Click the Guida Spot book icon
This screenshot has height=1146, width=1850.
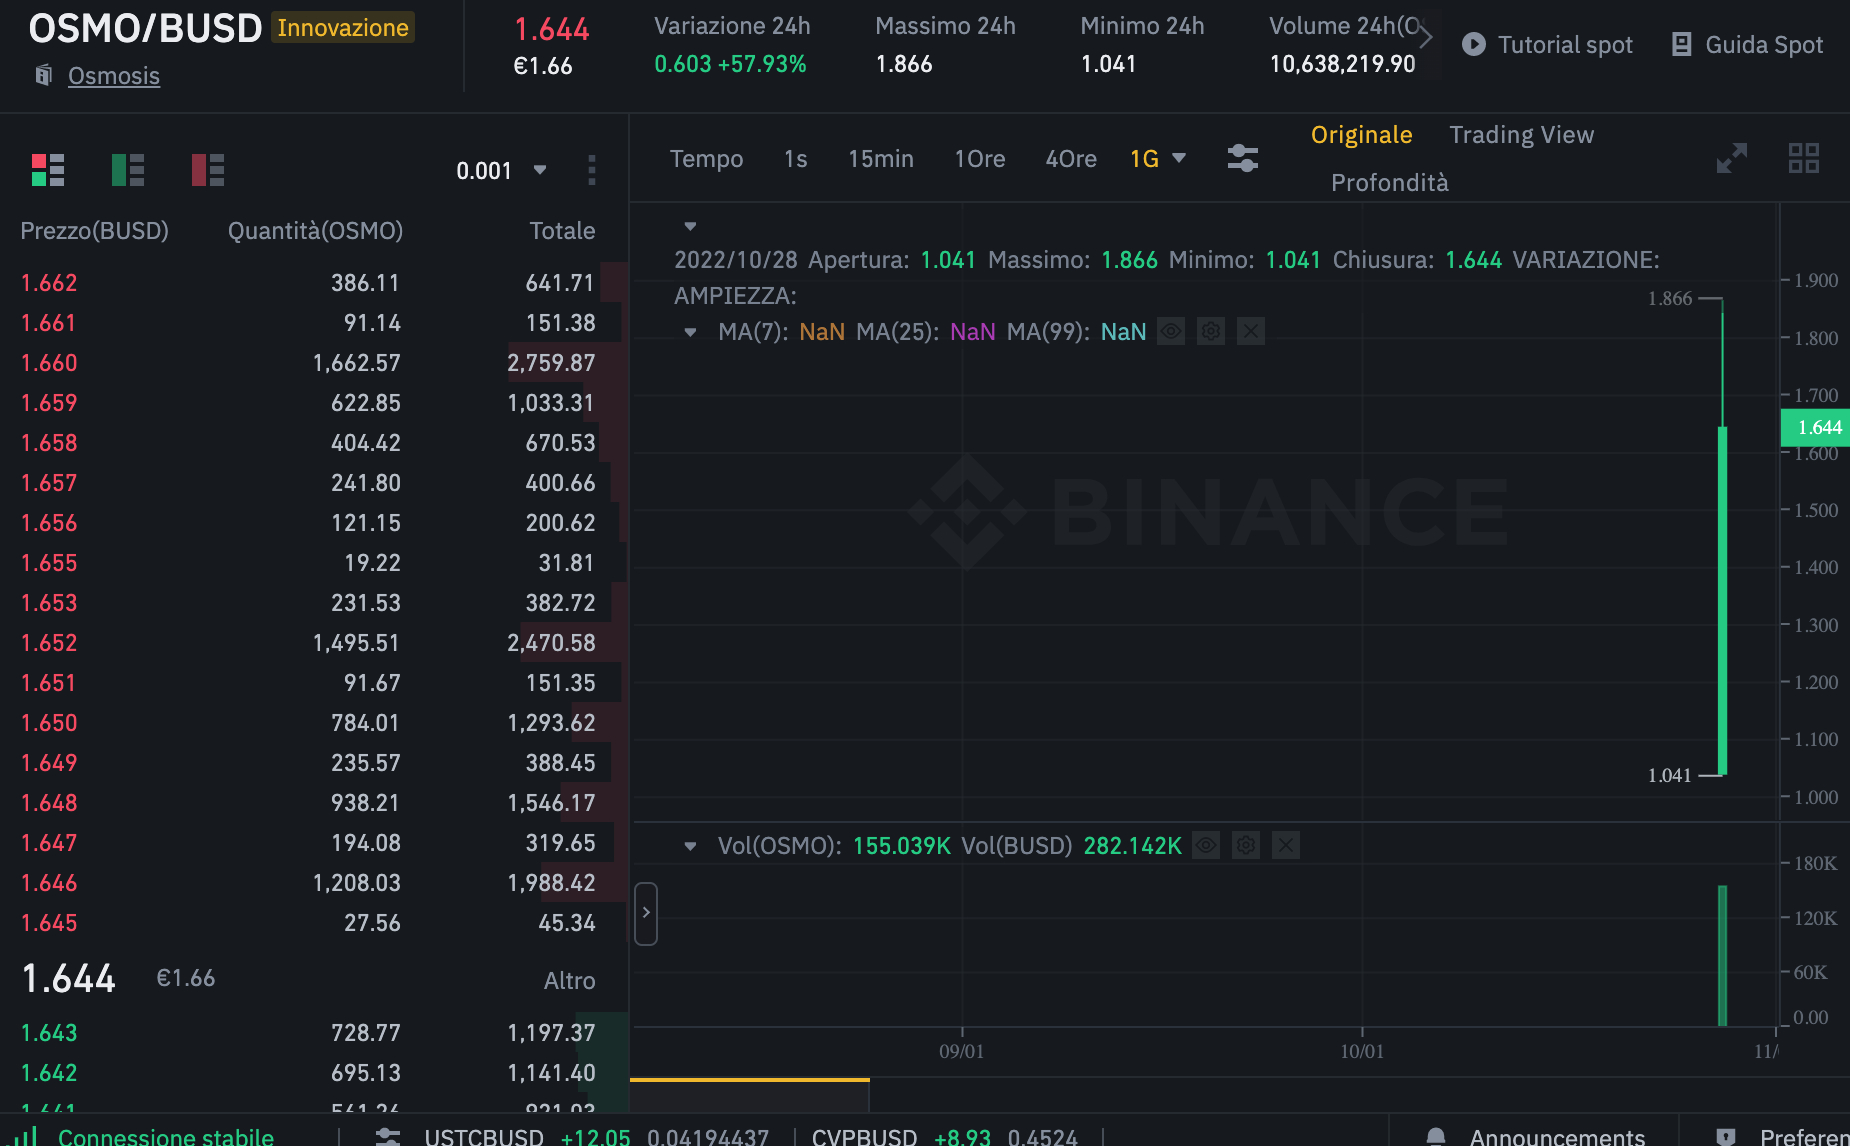1682,45
